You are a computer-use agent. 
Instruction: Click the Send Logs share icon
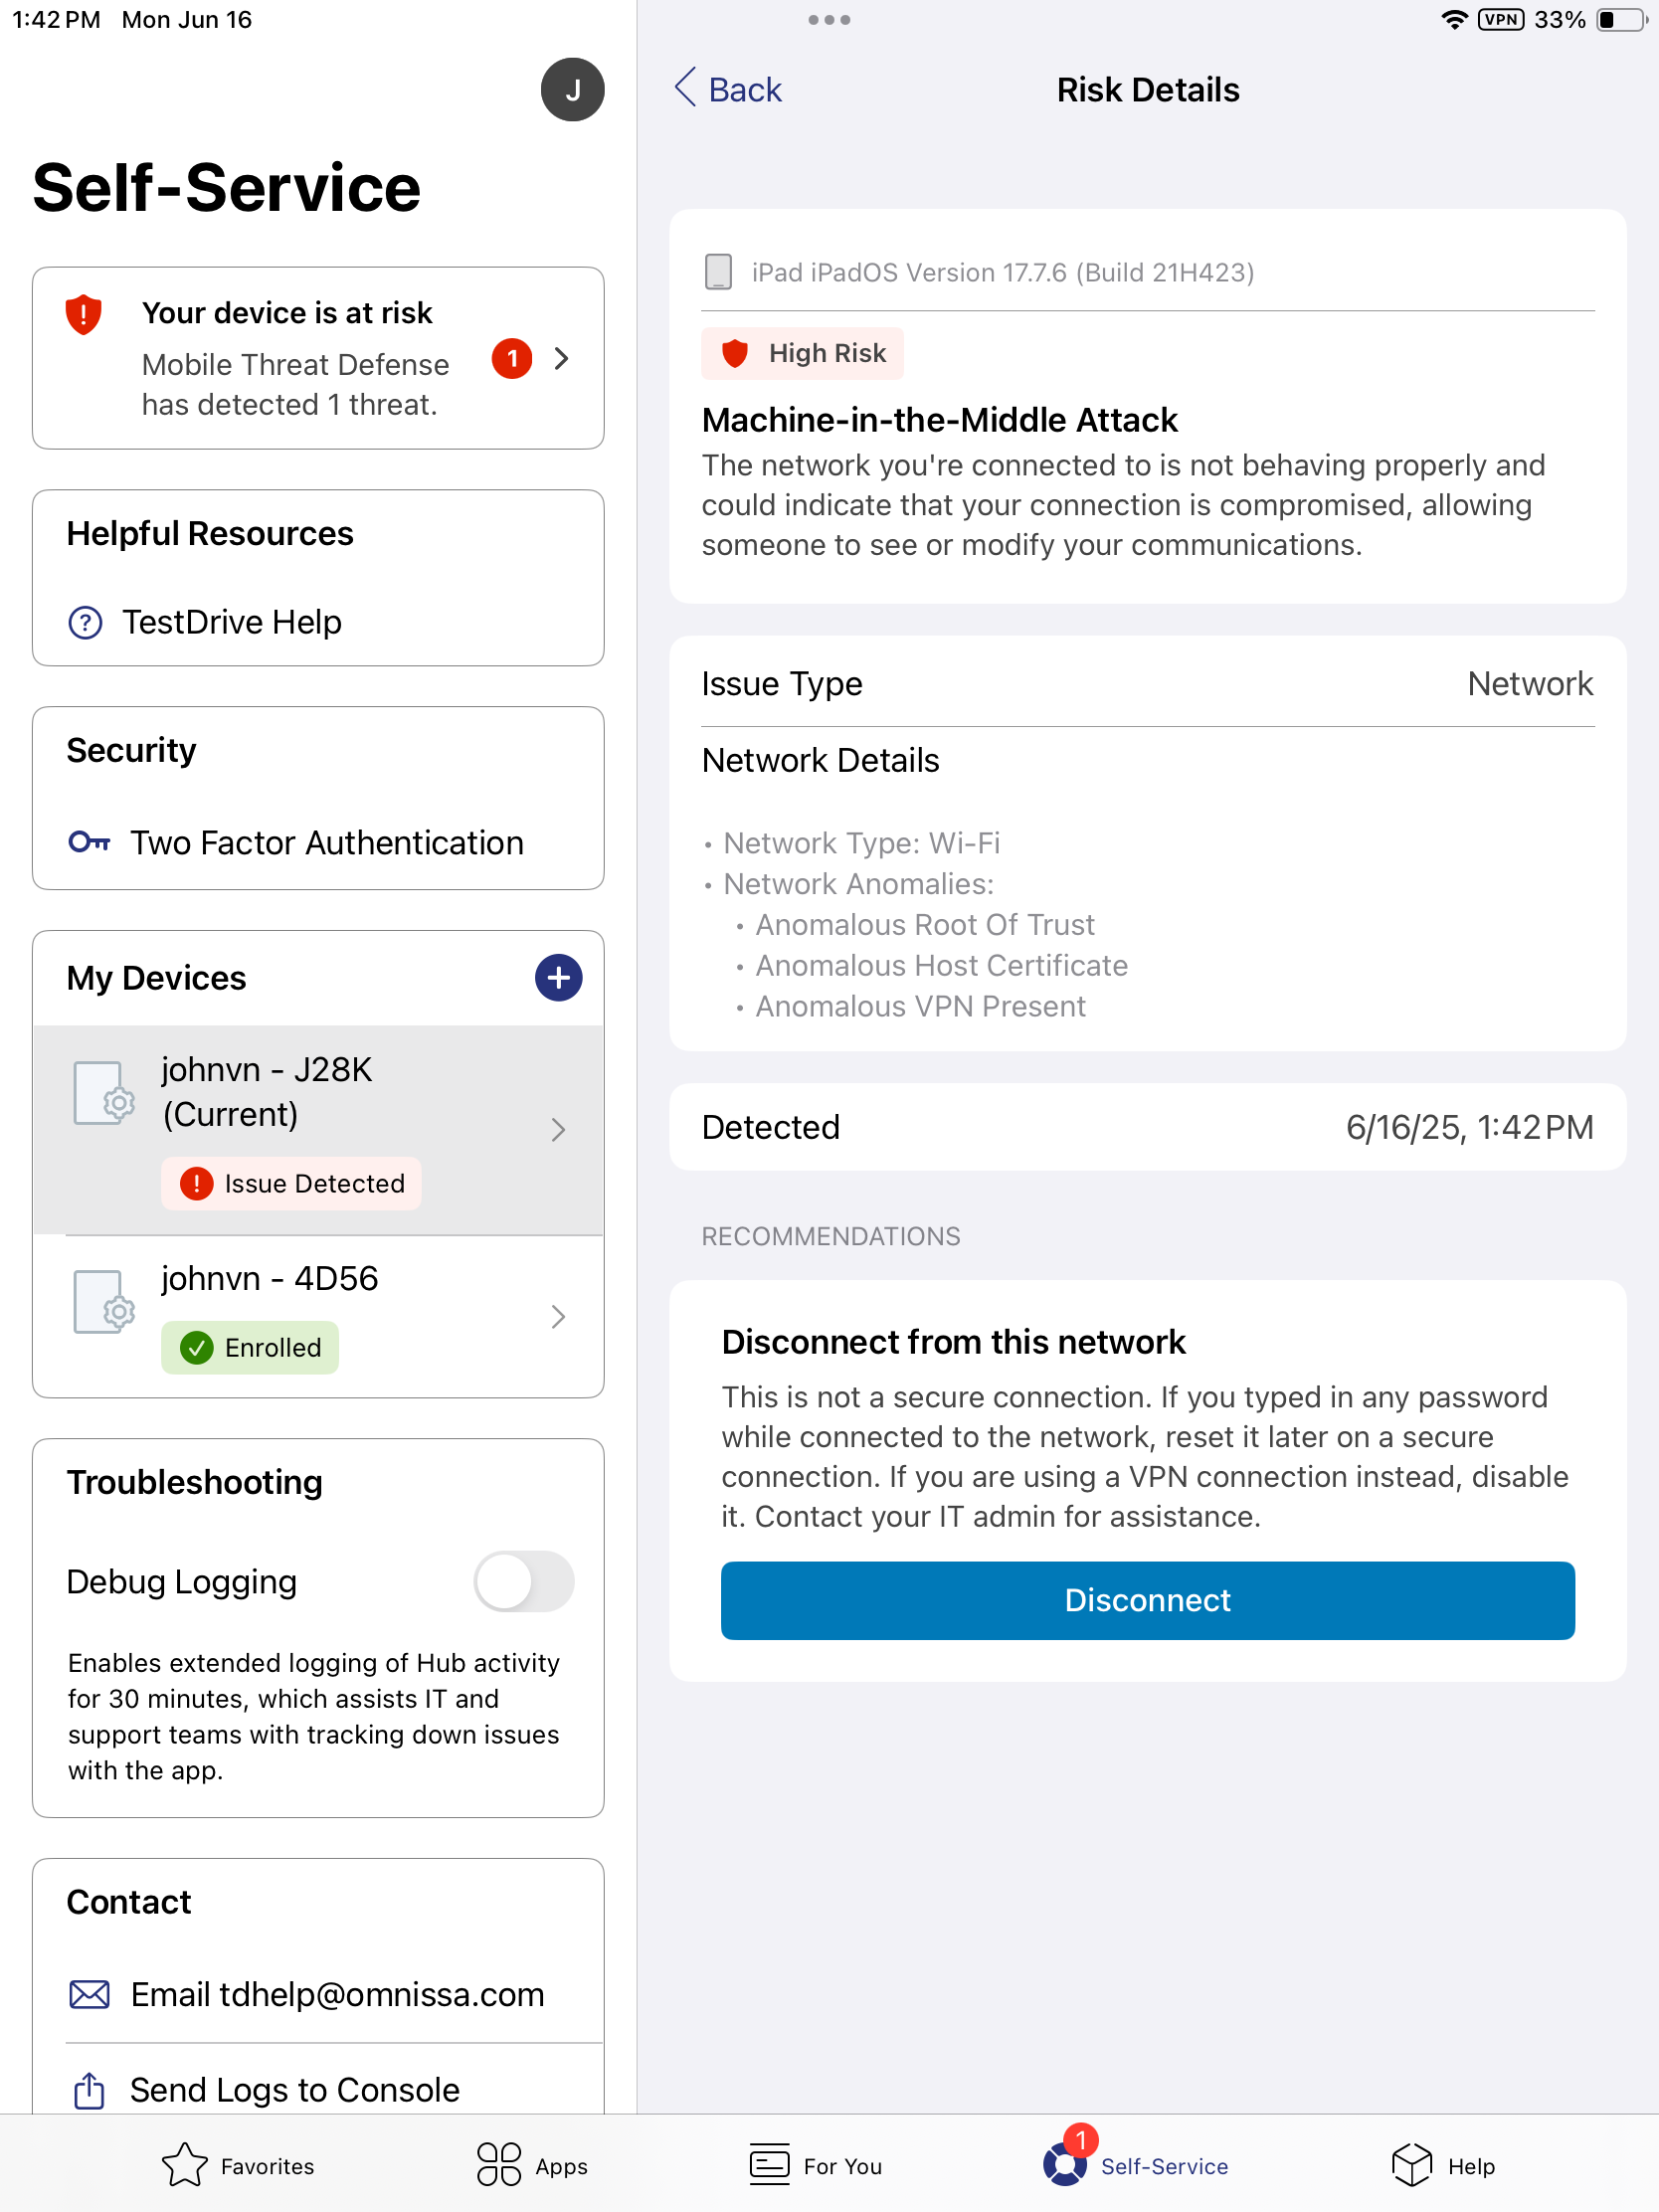[x=89, y=2090]
